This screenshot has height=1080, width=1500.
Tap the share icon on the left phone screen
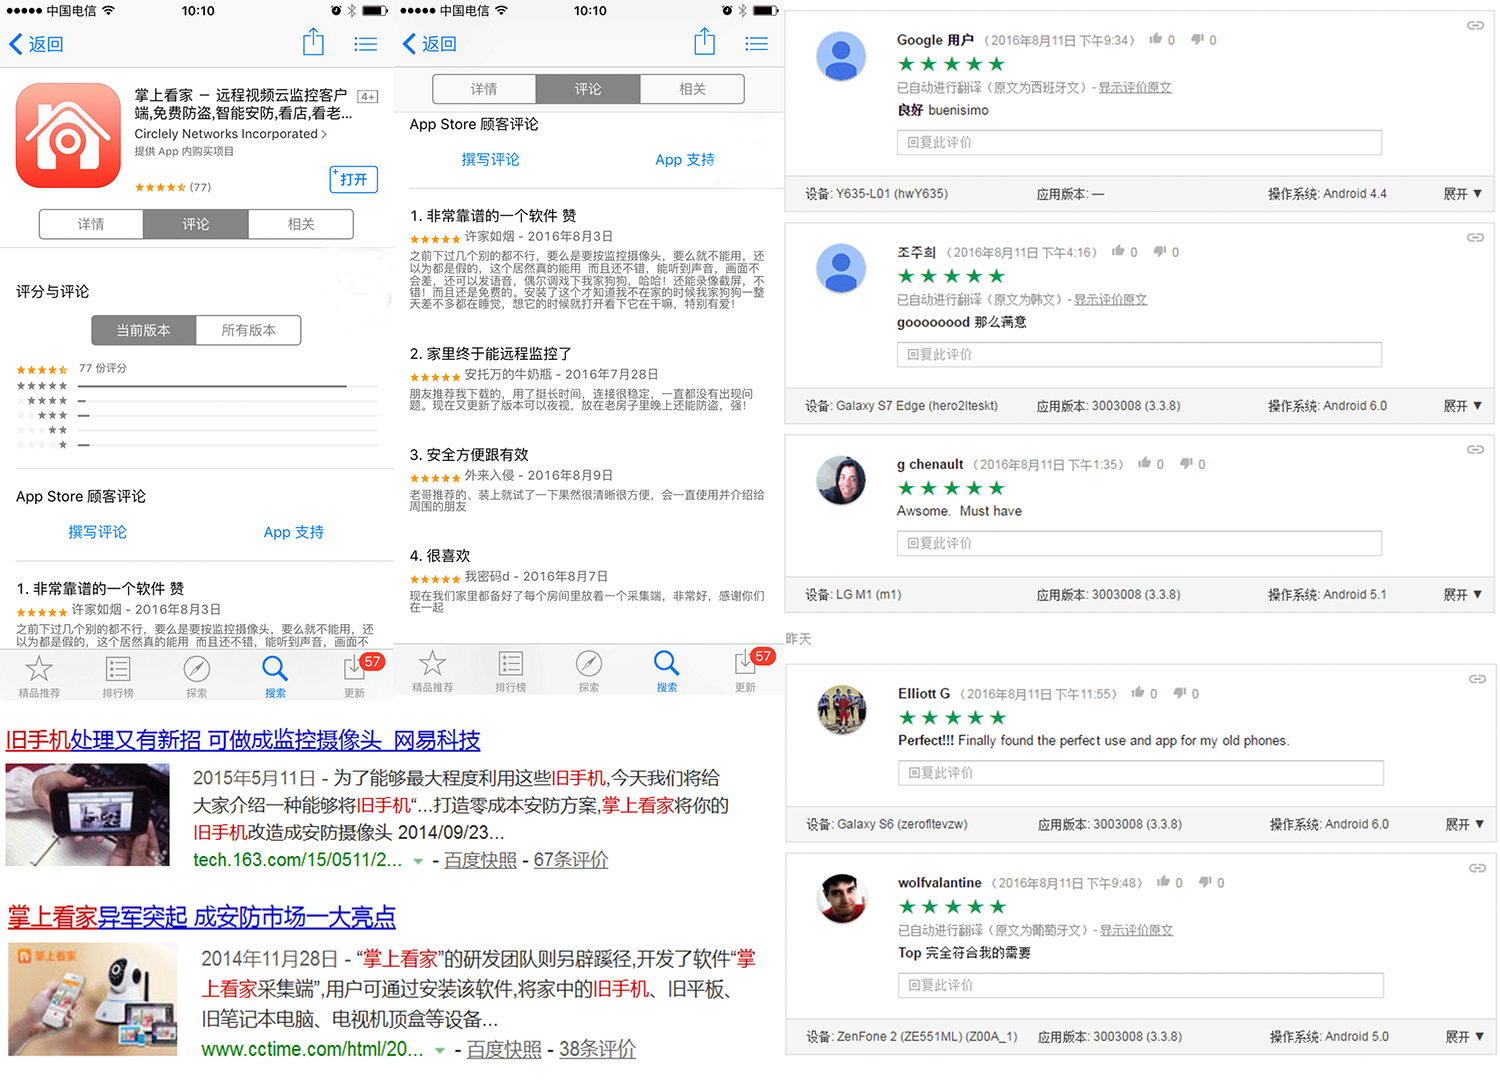click(x=313, y=42)
